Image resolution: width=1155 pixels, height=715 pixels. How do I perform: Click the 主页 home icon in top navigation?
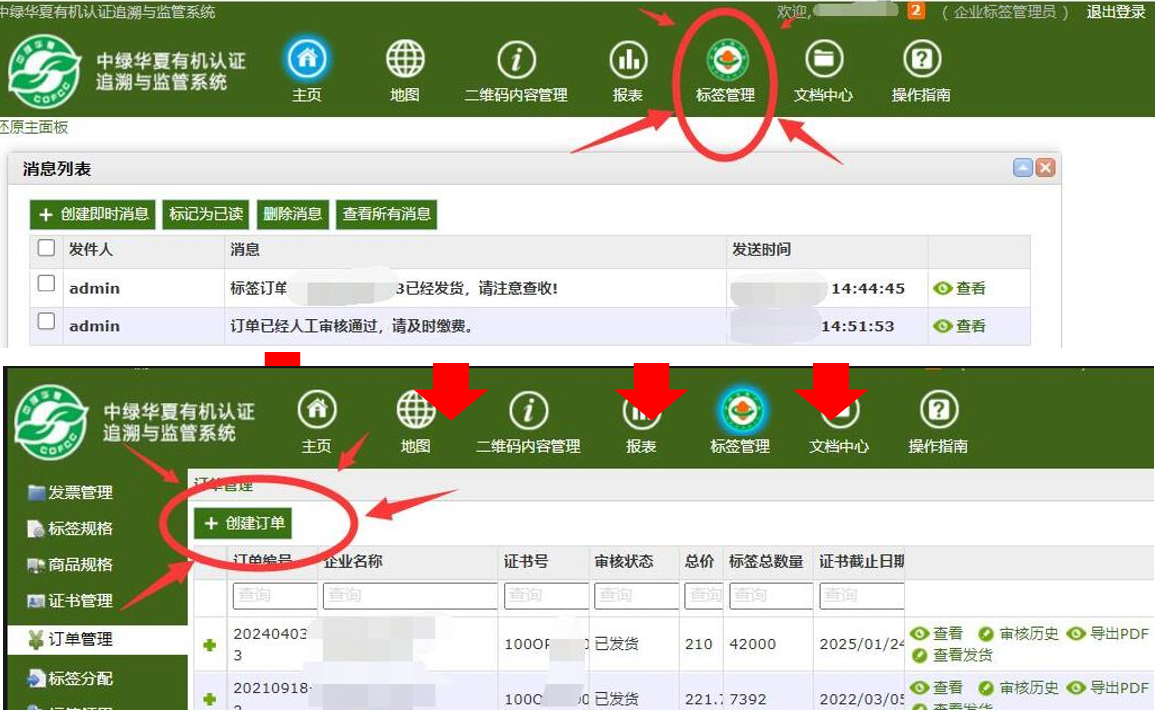(307, 61)
